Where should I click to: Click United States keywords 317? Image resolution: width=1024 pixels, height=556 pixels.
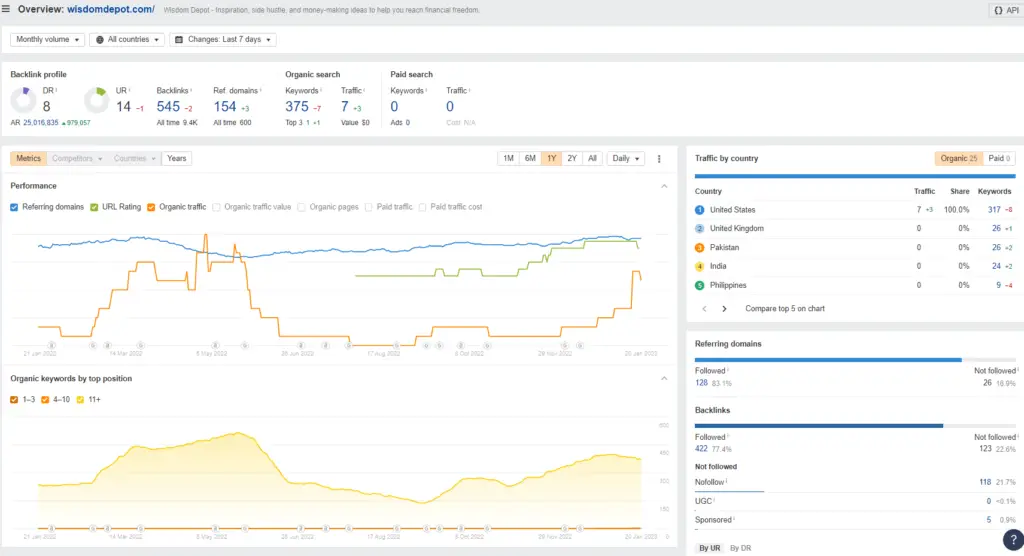[994, 210]
